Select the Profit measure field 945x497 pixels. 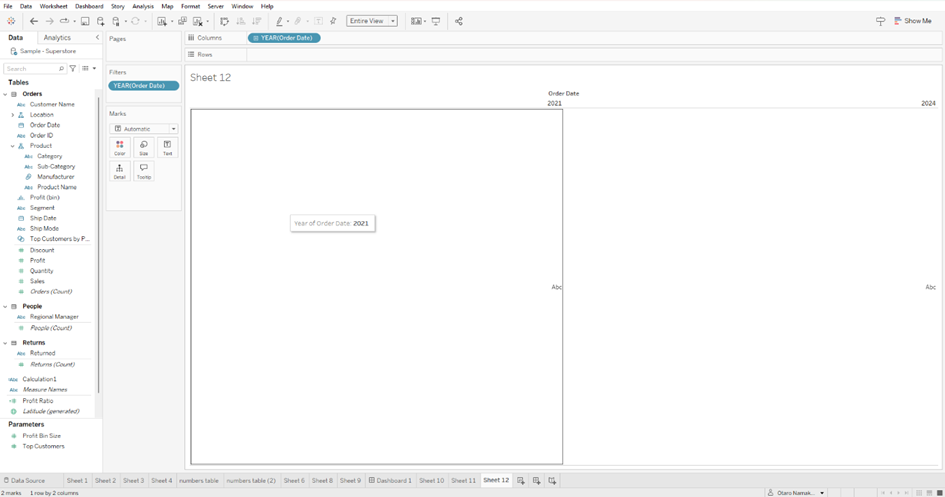pos(37,260)
